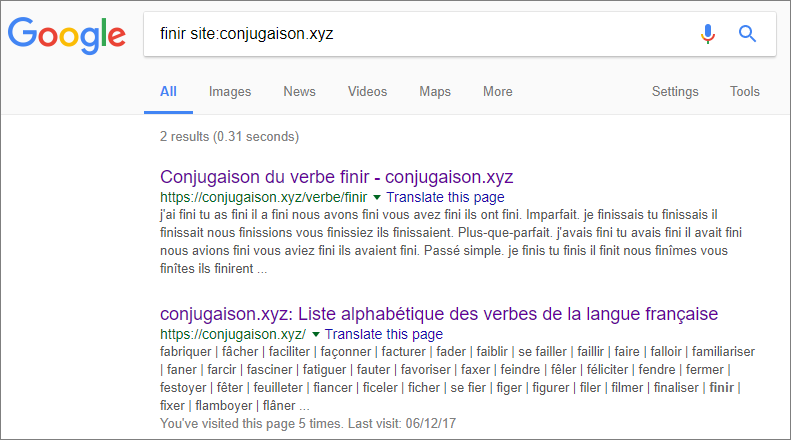
Task: Expand dropdown arrow next to conjugaison.xyz/verbe/finir URL
Action: [x=377, y=197]
